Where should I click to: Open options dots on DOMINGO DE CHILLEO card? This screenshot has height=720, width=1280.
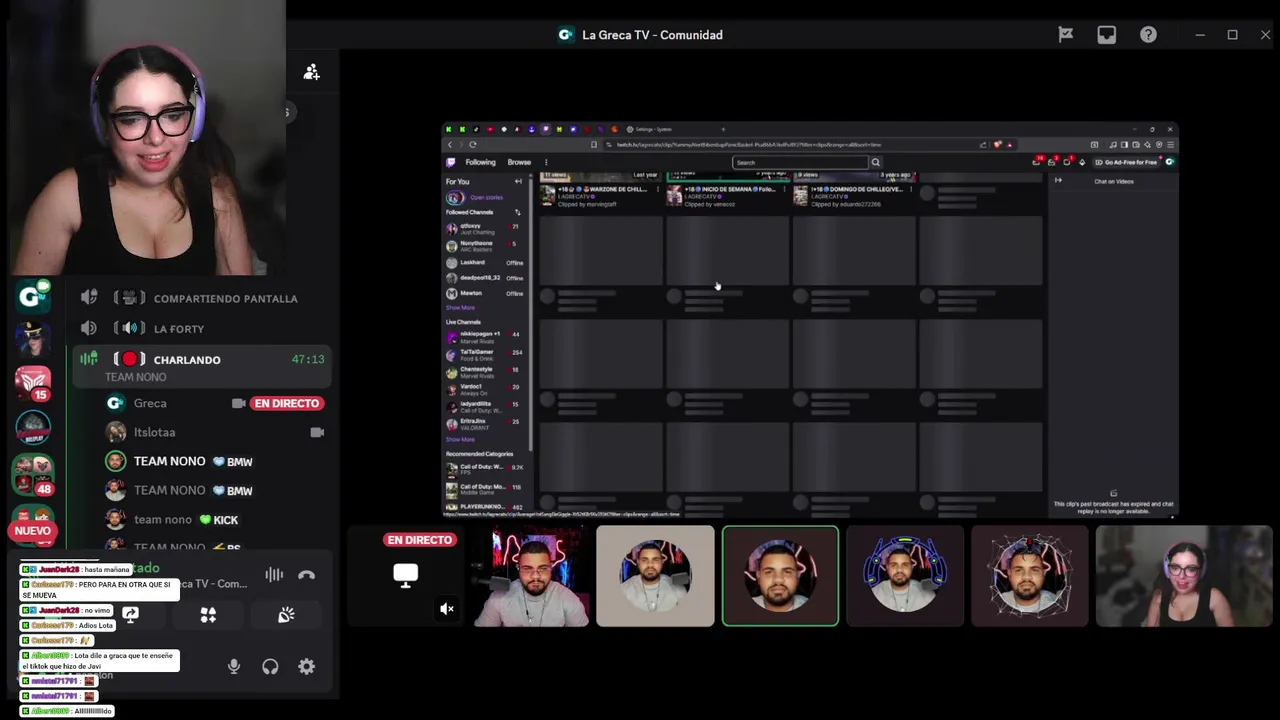pyautogui.click(x=911, y=190)
